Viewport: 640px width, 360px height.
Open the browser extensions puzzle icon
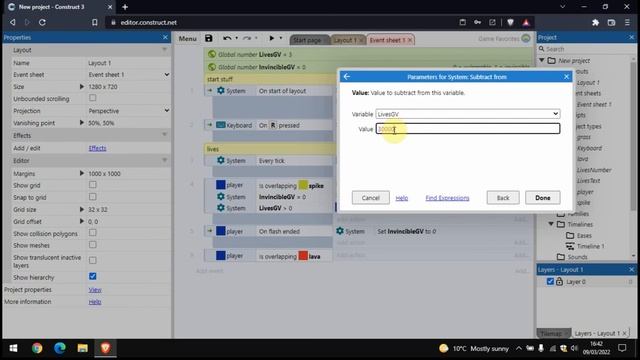pyautogui.click(x=596, y=22)
